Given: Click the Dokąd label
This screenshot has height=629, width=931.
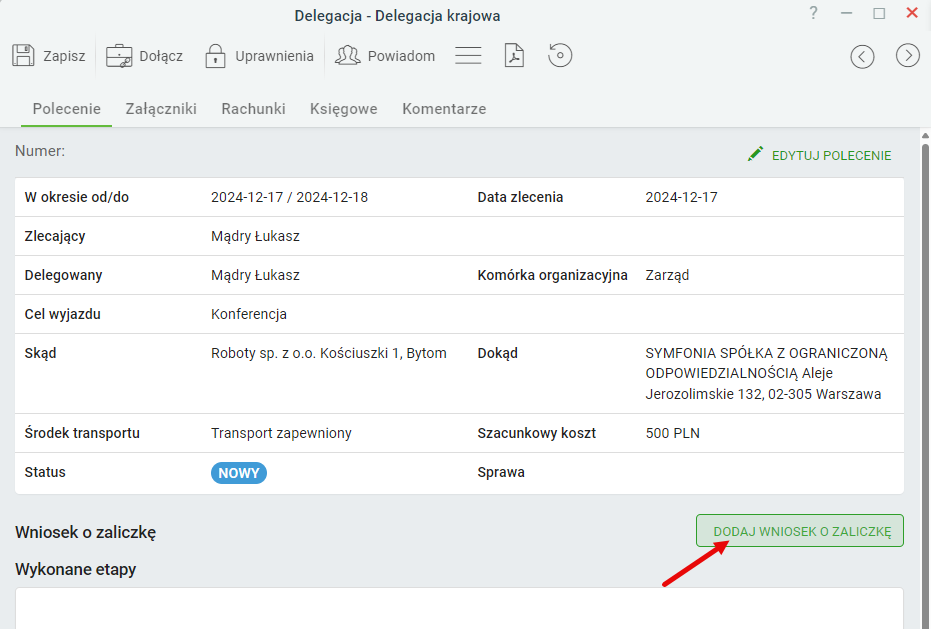Looking at the screenshot, I should [498, 353].
